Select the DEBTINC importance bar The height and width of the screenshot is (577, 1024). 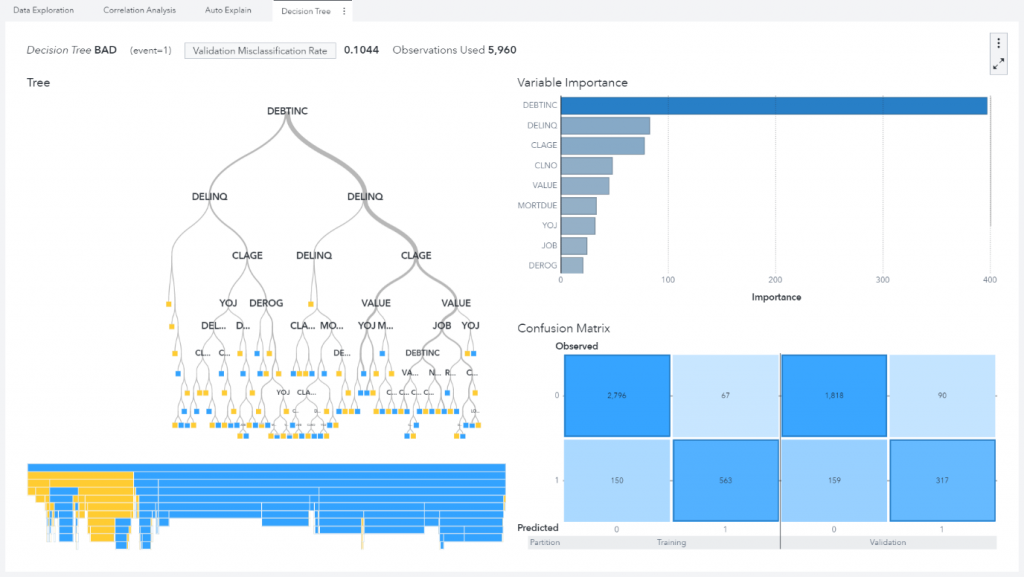click(x=774, y=105)
